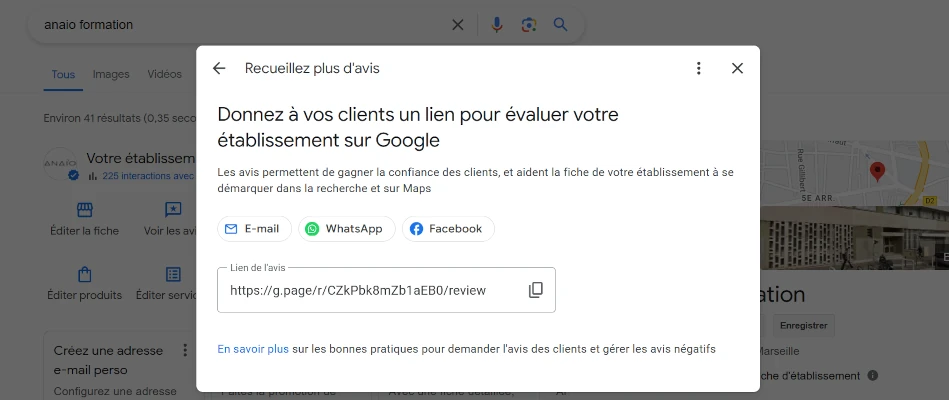Viewport: 949px width, 400px height.
Task: Open the En savoir plus link
Action: click(253, 349)
